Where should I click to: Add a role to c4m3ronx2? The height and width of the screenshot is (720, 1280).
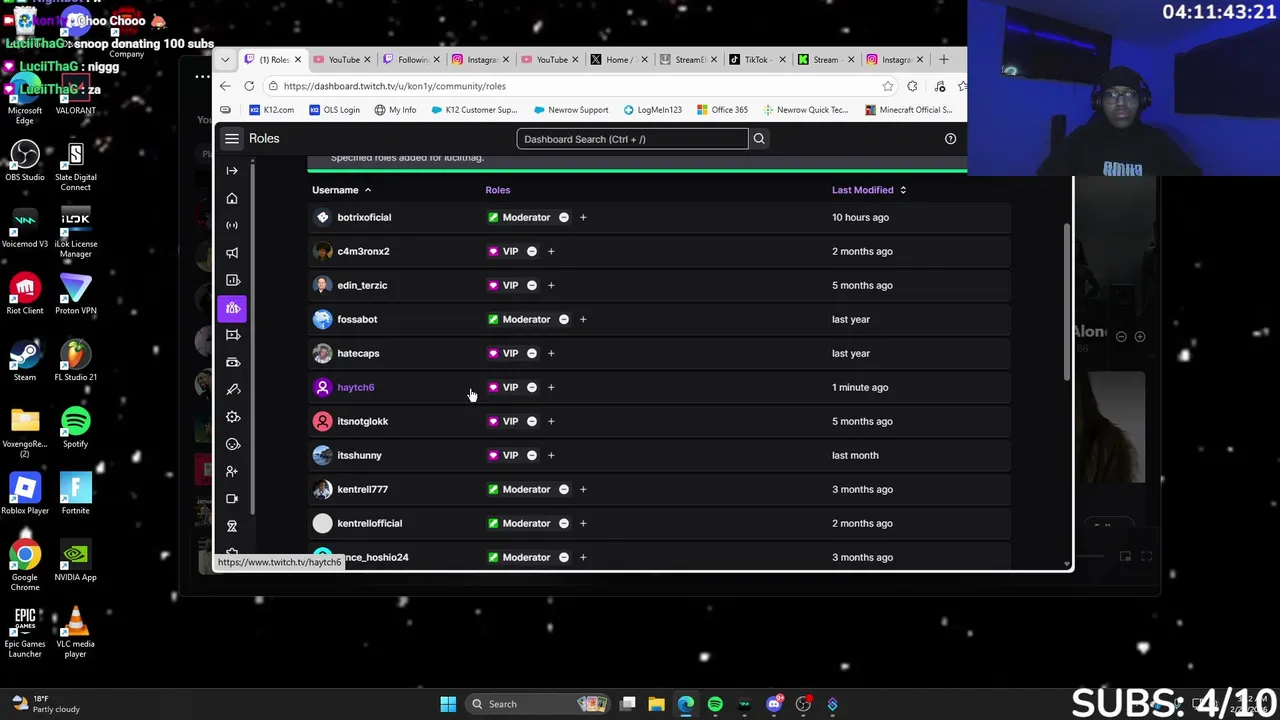[x=551, y=251]
